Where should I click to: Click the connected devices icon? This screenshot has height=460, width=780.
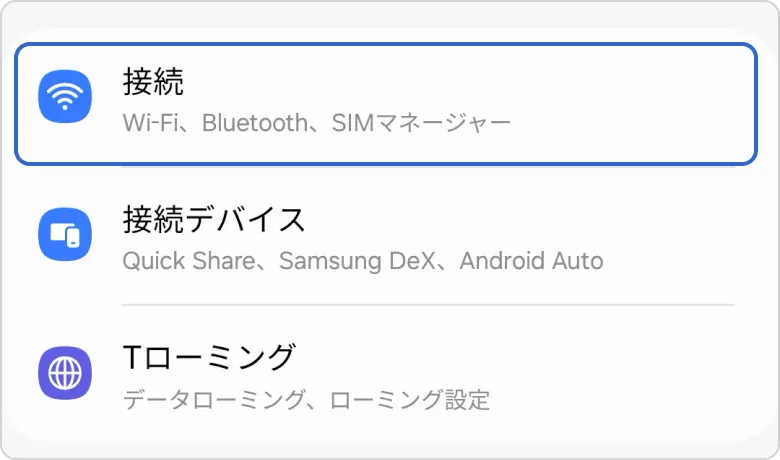coord(65,236)
